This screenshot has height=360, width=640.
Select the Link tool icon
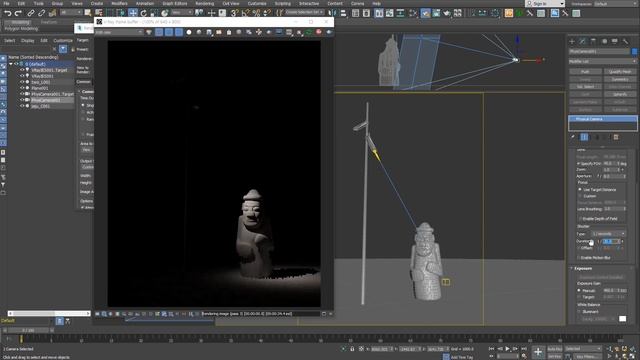coord(31,13)
